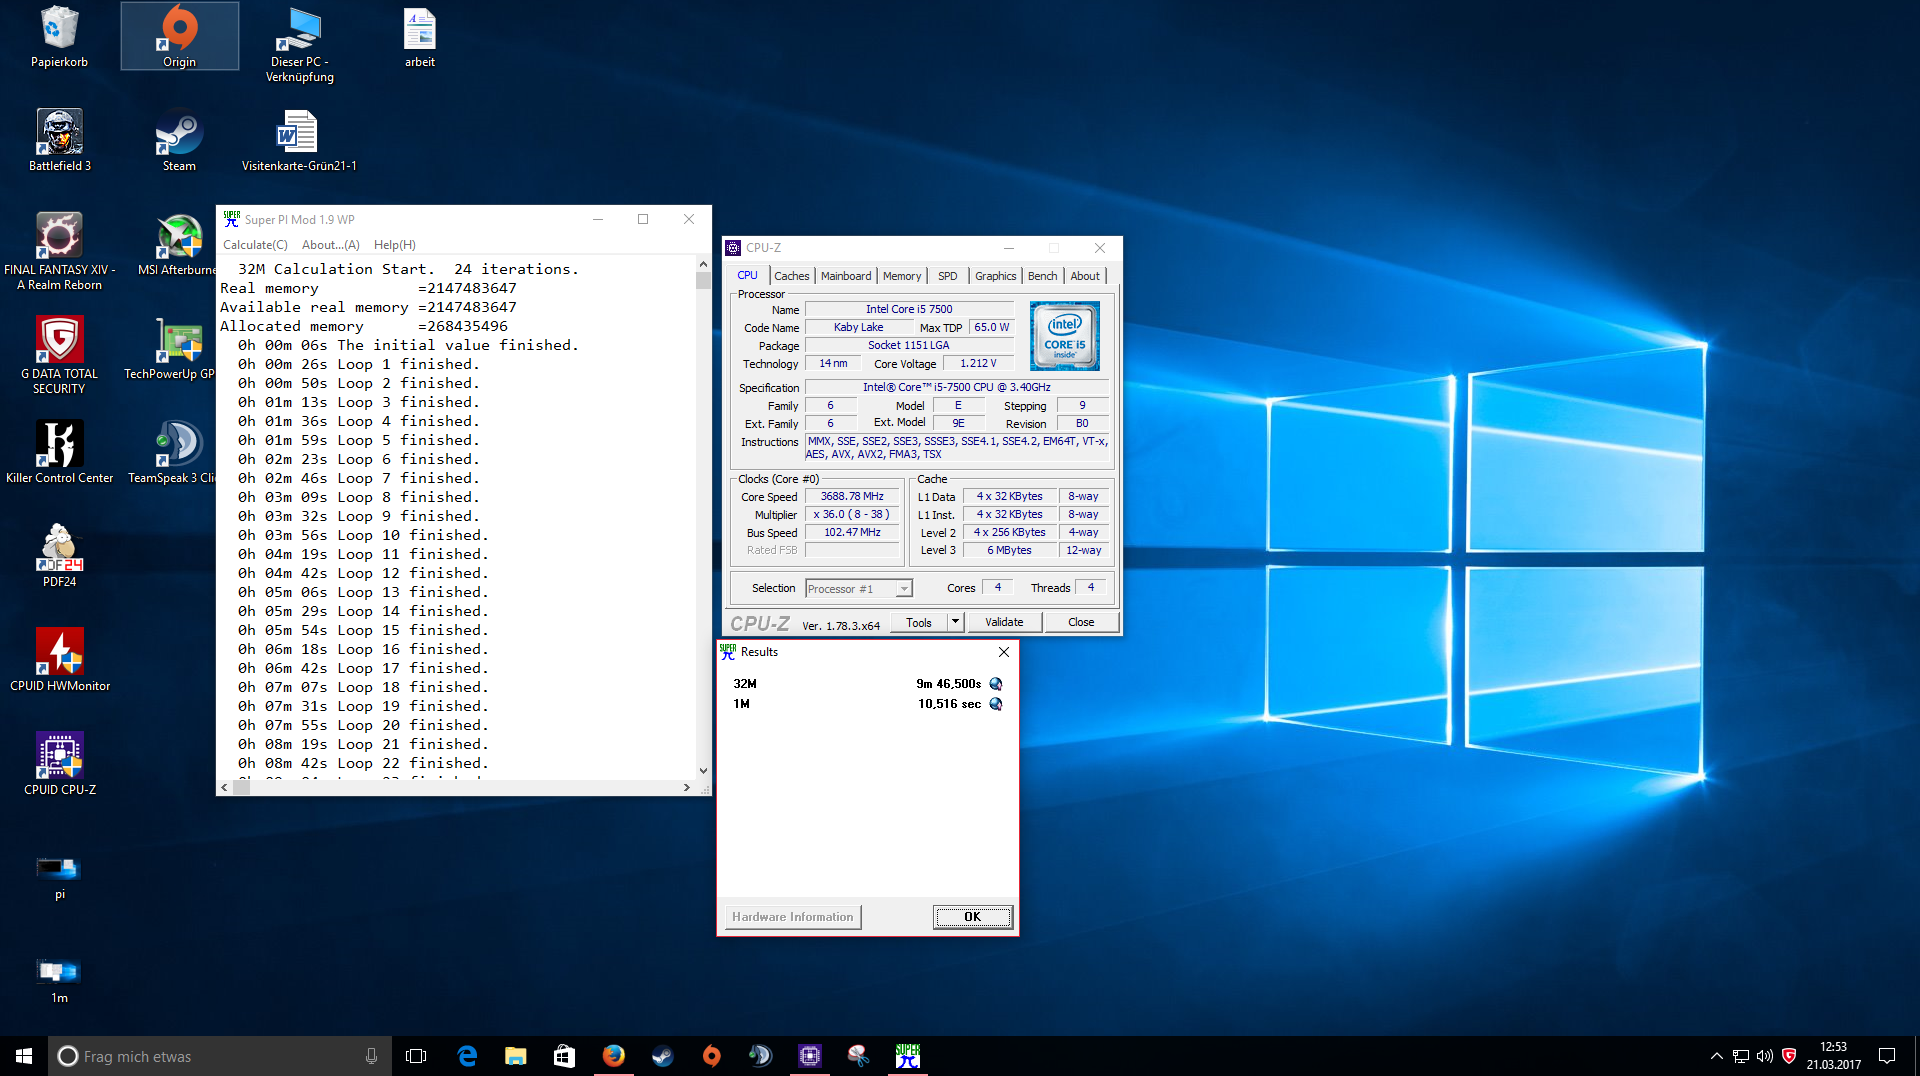Click the 32M result time 9m 46,500s
Viewport: 1920px width, 1076px height.
[948, 684]
